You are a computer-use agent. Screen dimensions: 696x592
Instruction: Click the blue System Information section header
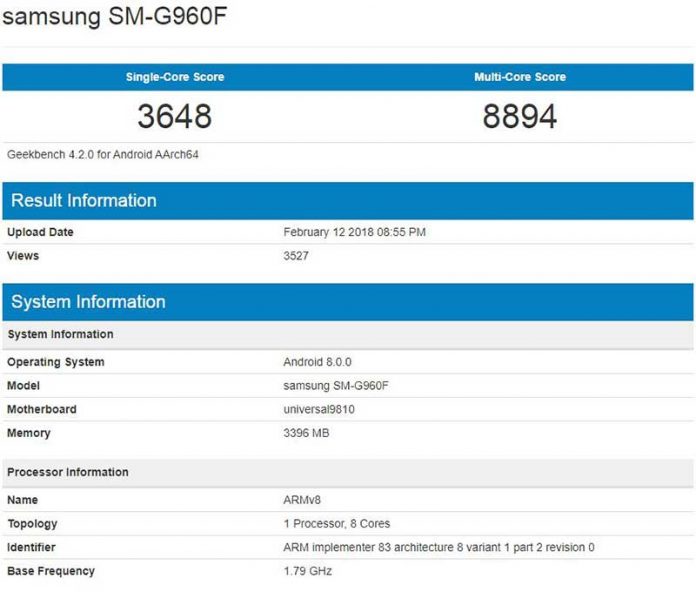(x=88, y=302)
